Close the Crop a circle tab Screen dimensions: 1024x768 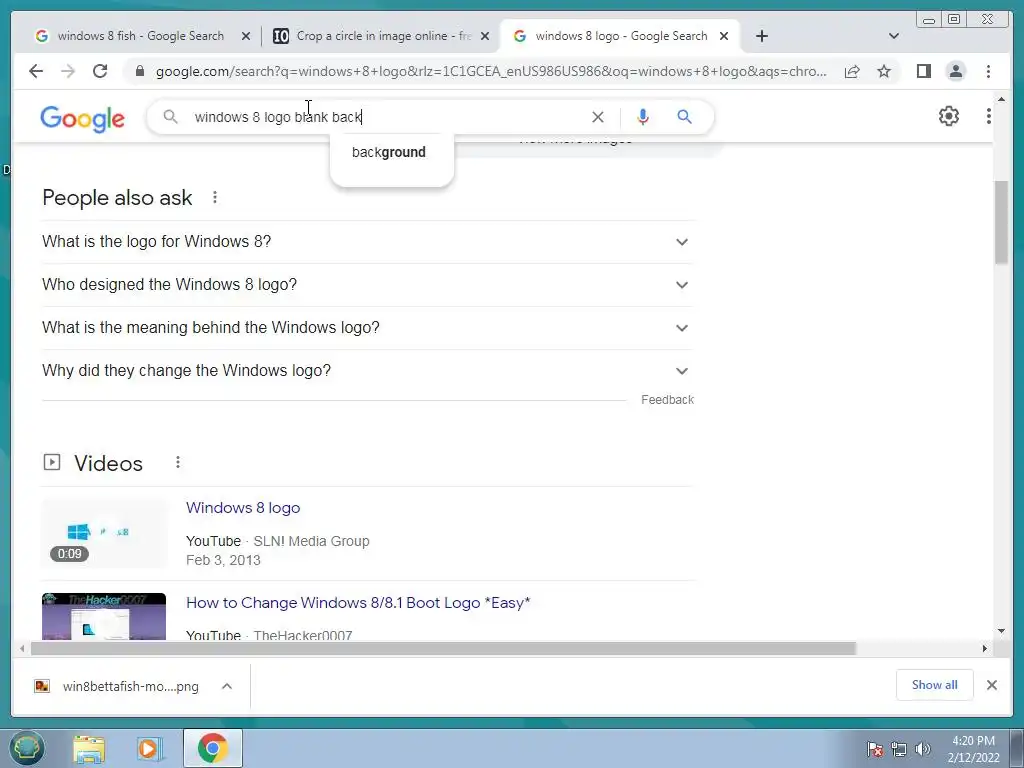tap(485, 37)
